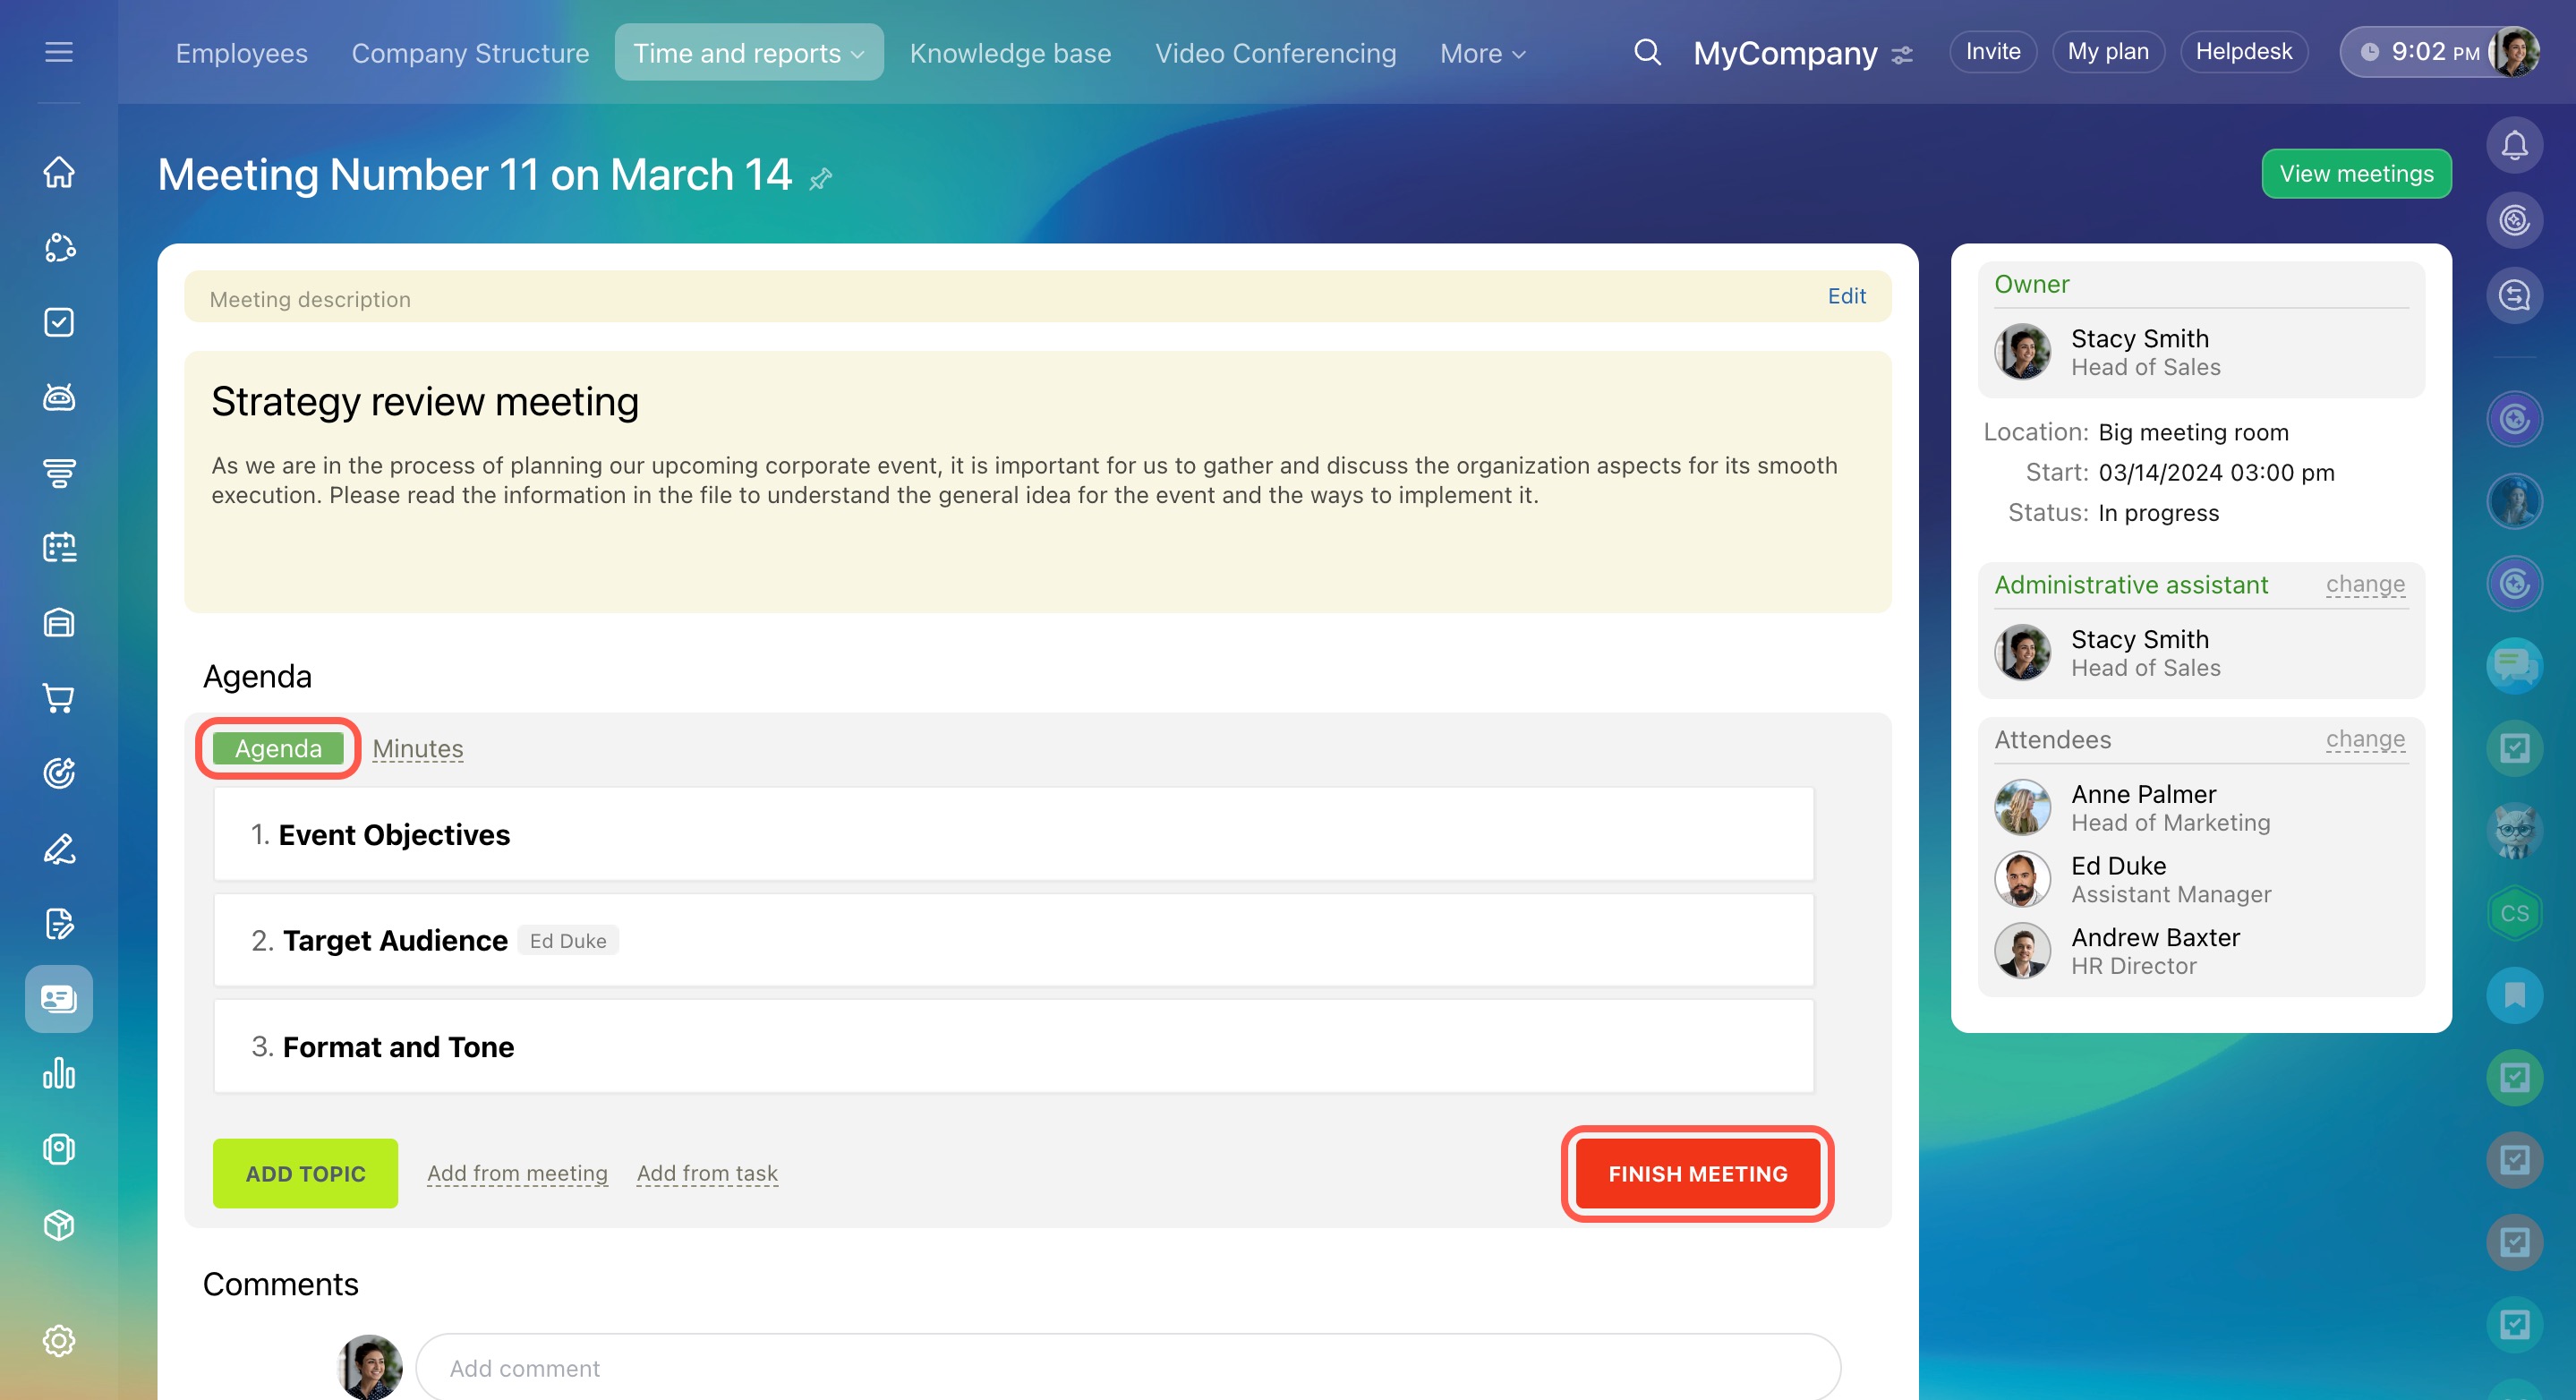Click the FINISH MEETING button

tap(1697, 1173)
